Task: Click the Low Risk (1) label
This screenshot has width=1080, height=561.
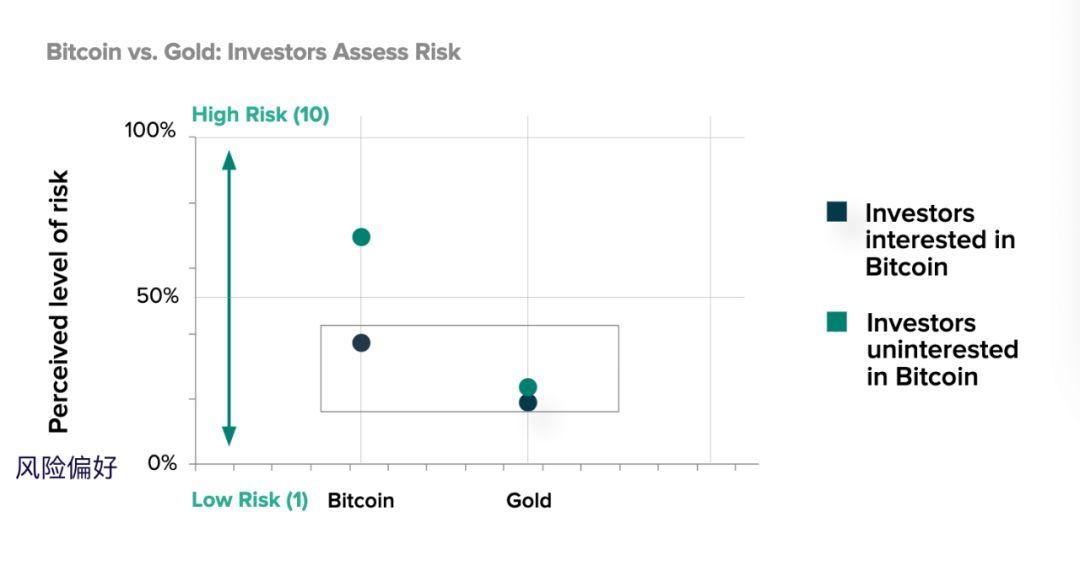Action: [249, 500]
